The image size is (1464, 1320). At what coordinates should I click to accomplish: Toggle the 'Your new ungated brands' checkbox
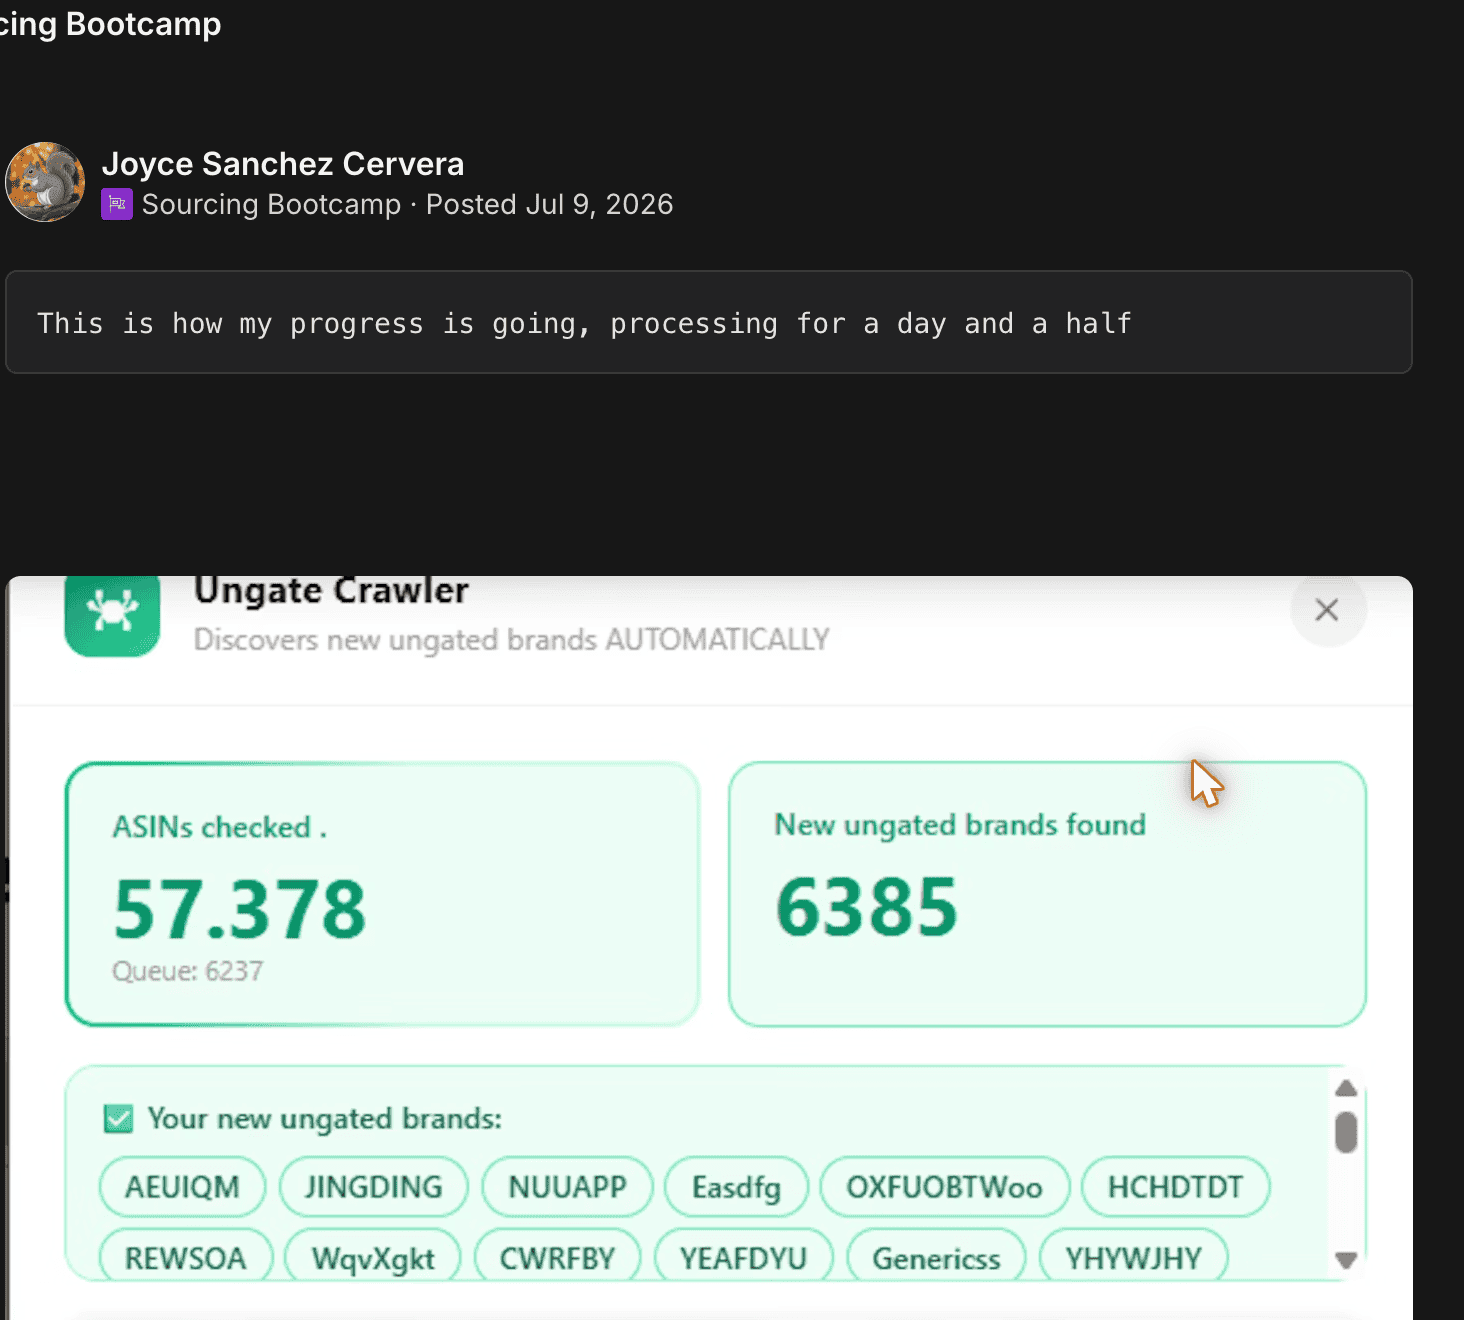[x=118, y=1119]
